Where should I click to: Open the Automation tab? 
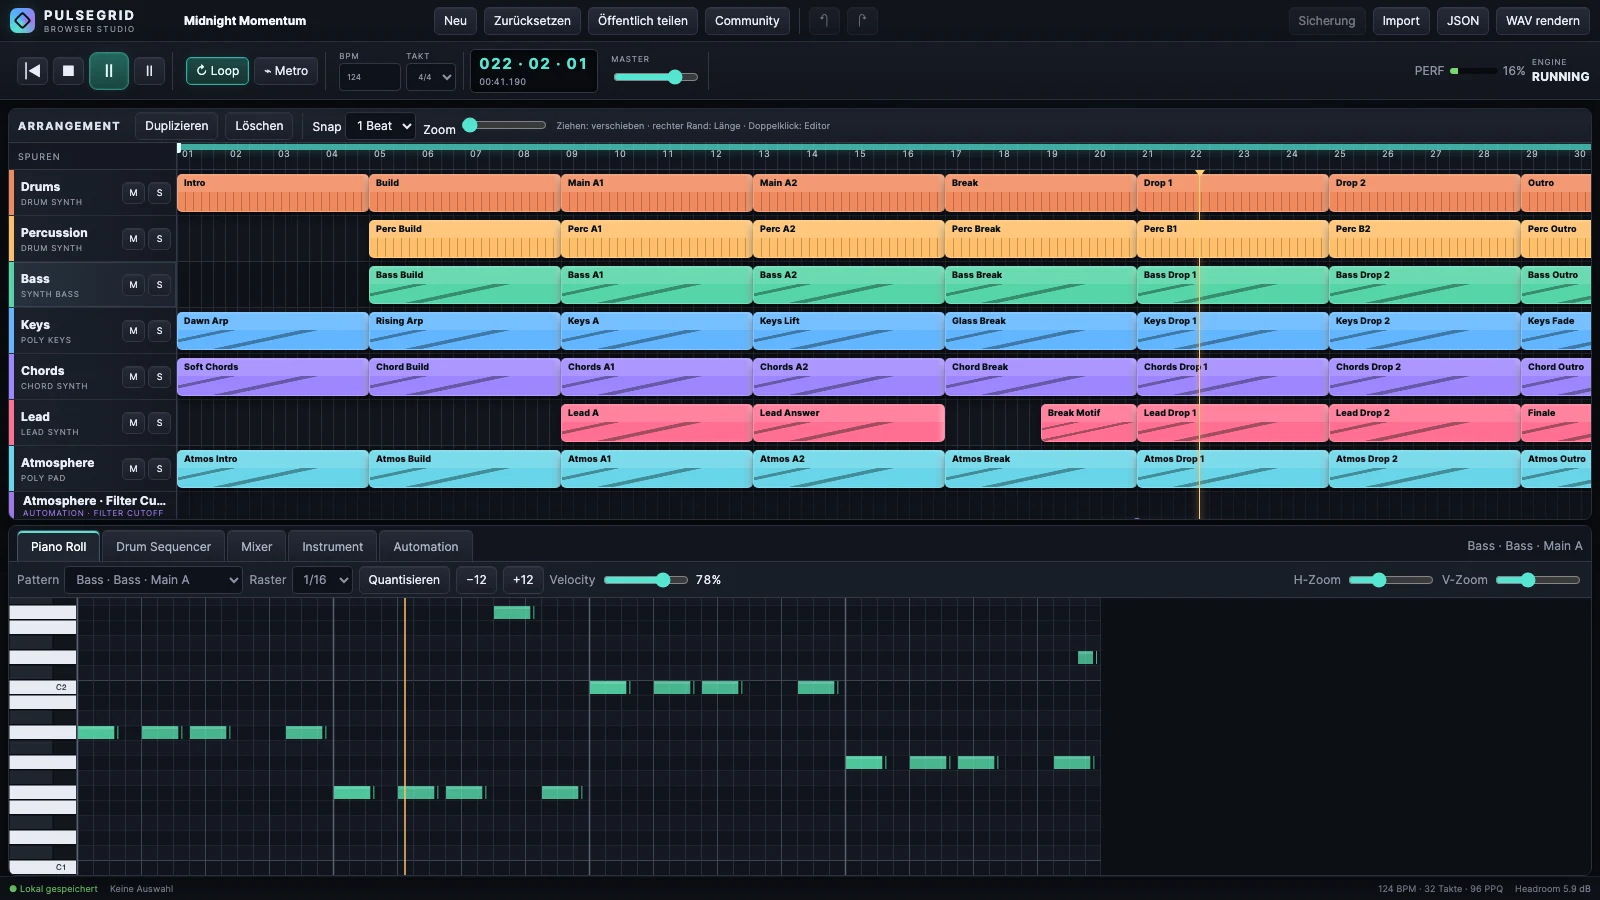click(x=425, y=547)
